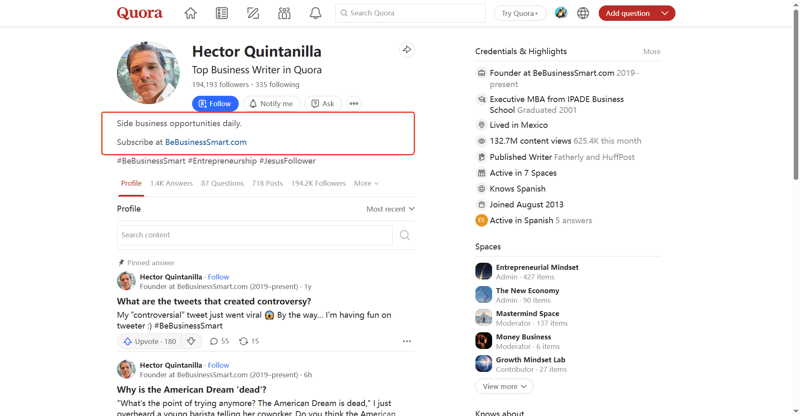This screenshot has width=800, height=416.
Task: Click 194,193 followers count
Action: point(220,85)
